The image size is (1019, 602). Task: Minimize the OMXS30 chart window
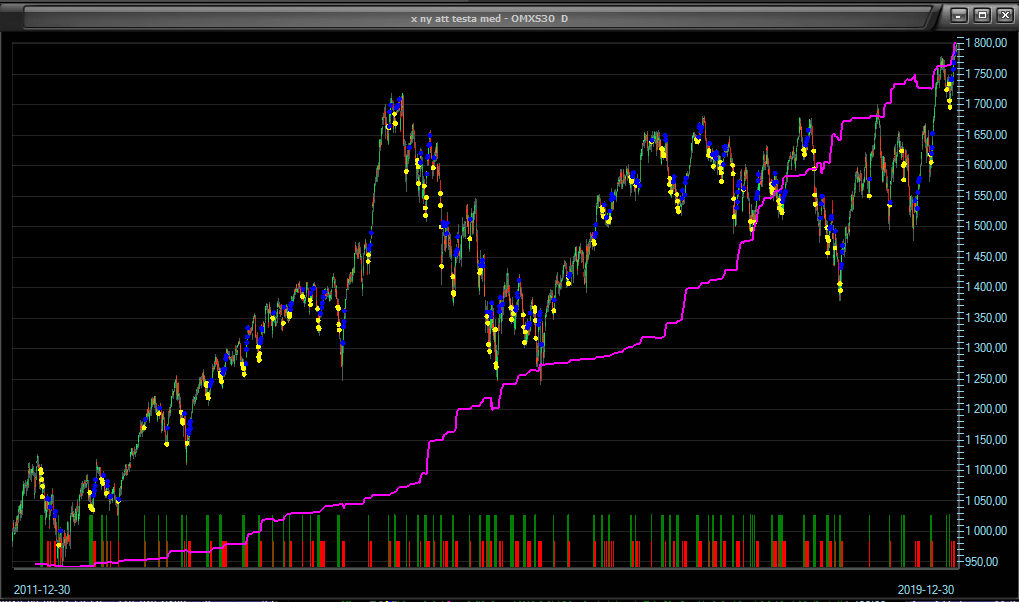(x=960, y=15)
